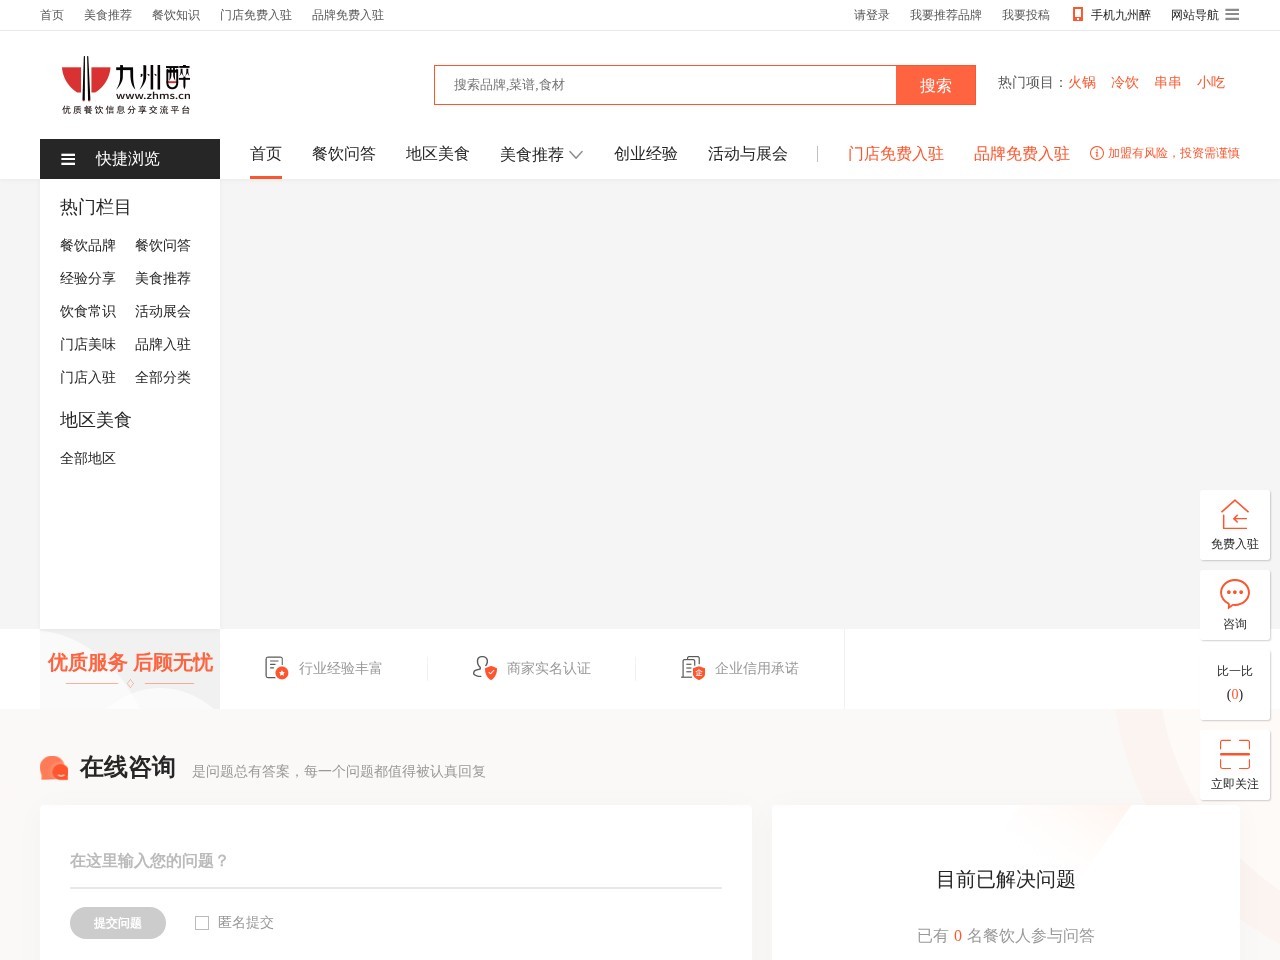
Task: Click the 九州醉 site logo
Action: tap(126, 85)
